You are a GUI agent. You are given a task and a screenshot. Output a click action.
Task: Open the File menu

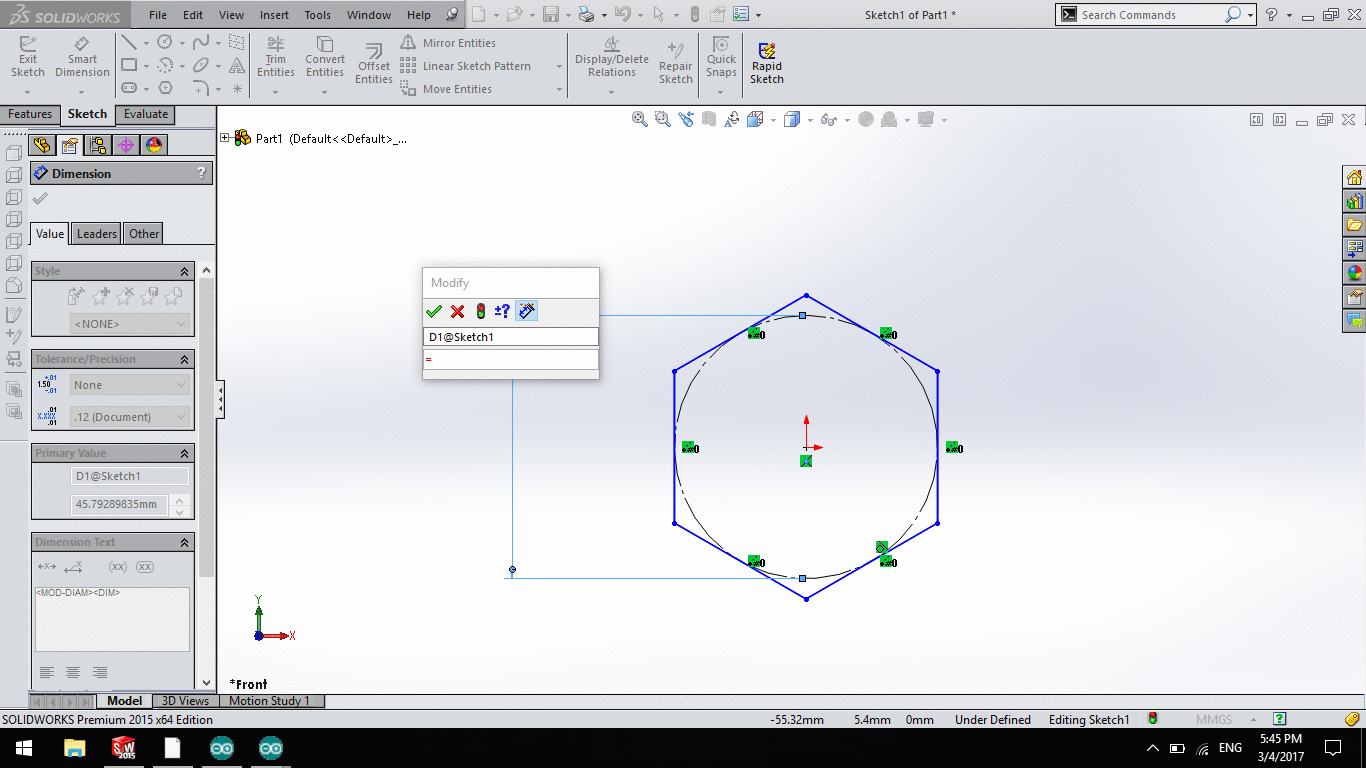pos(158,15)
